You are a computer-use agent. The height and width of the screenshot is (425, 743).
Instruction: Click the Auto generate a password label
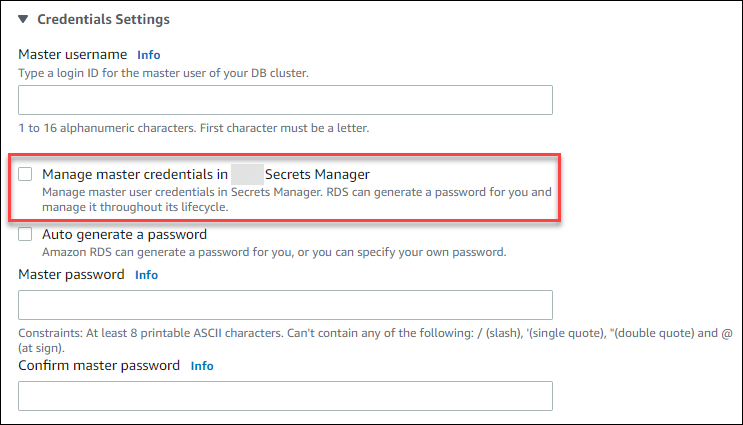pyautogui.click(x=124, y=235)
